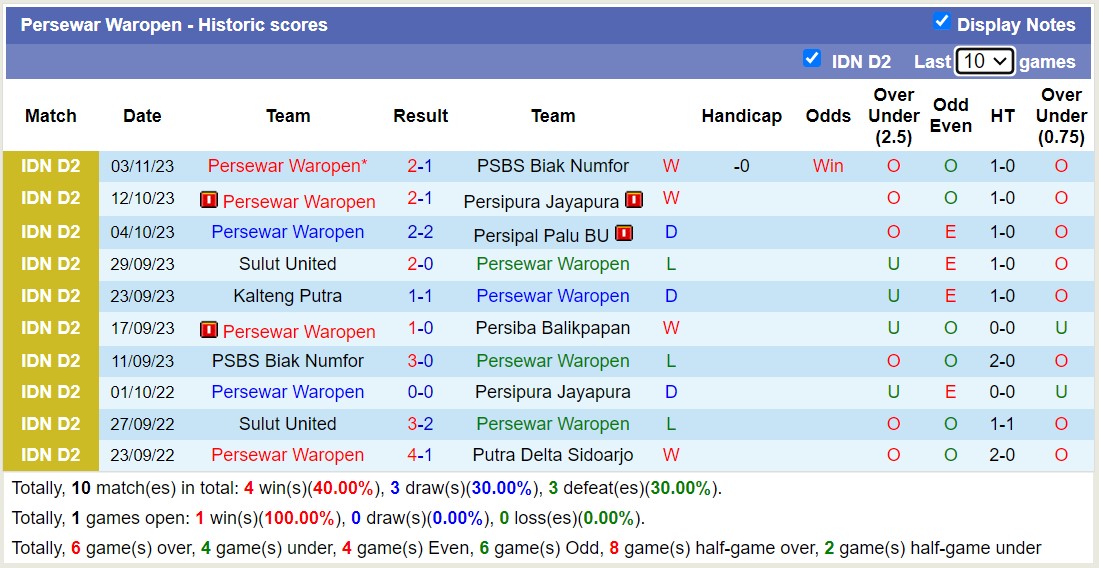Image resolution: width=1099 pixels, height=568 pixels.
Task: Open the 2-2 result versus Persipal Palu BU
Action: pyautogui.click(x=420, y=232)
